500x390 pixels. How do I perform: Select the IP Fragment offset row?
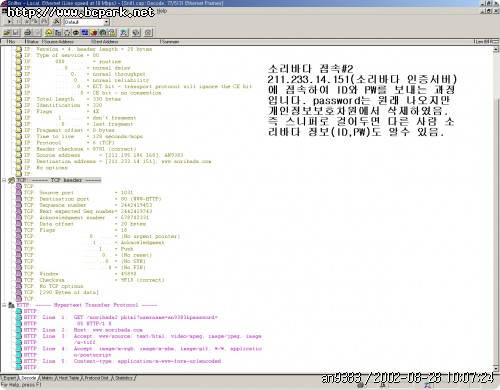pyautogui.click(x=69, y=130)
